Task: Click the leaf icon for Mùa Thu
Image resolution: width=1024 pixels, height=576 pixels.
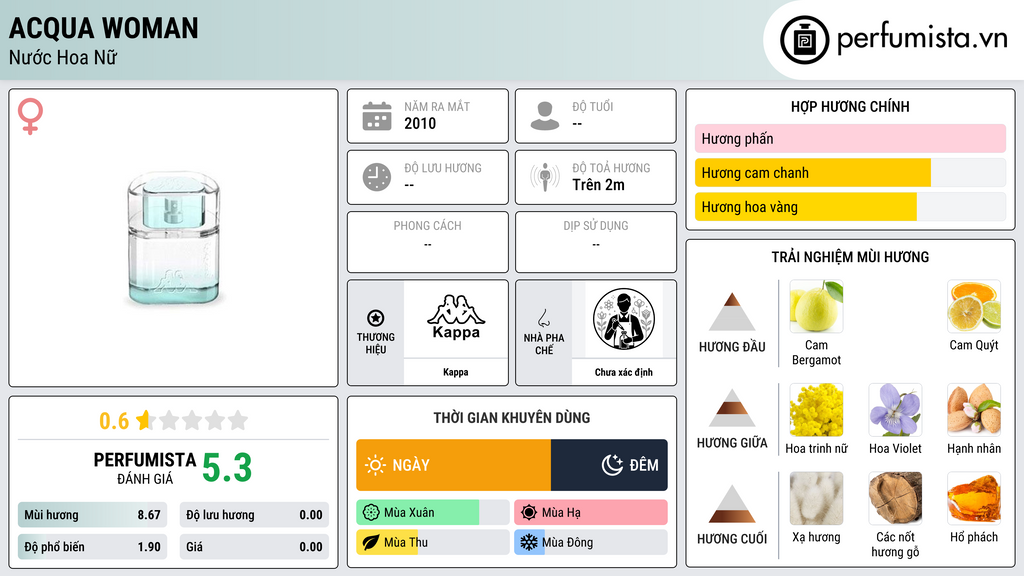Action: point(371,542)
